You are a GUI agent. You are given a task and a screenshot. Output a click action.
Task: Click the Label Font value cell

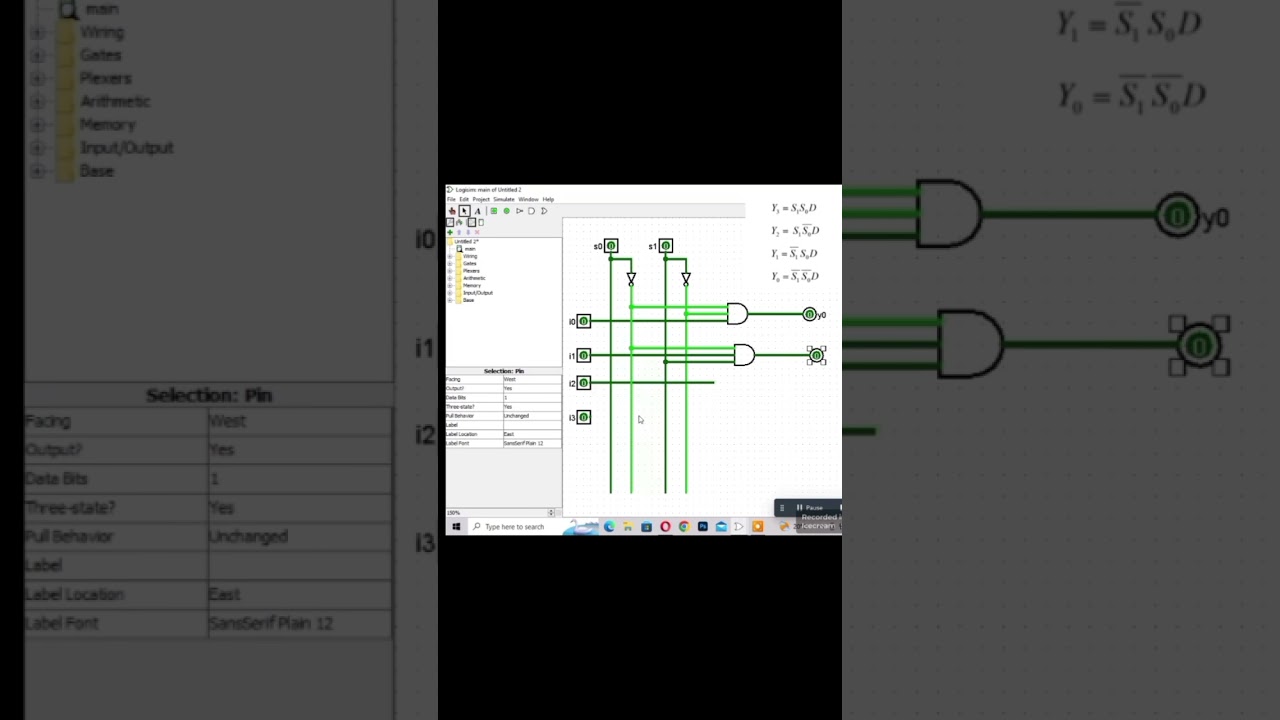click(x=532, y=443)
